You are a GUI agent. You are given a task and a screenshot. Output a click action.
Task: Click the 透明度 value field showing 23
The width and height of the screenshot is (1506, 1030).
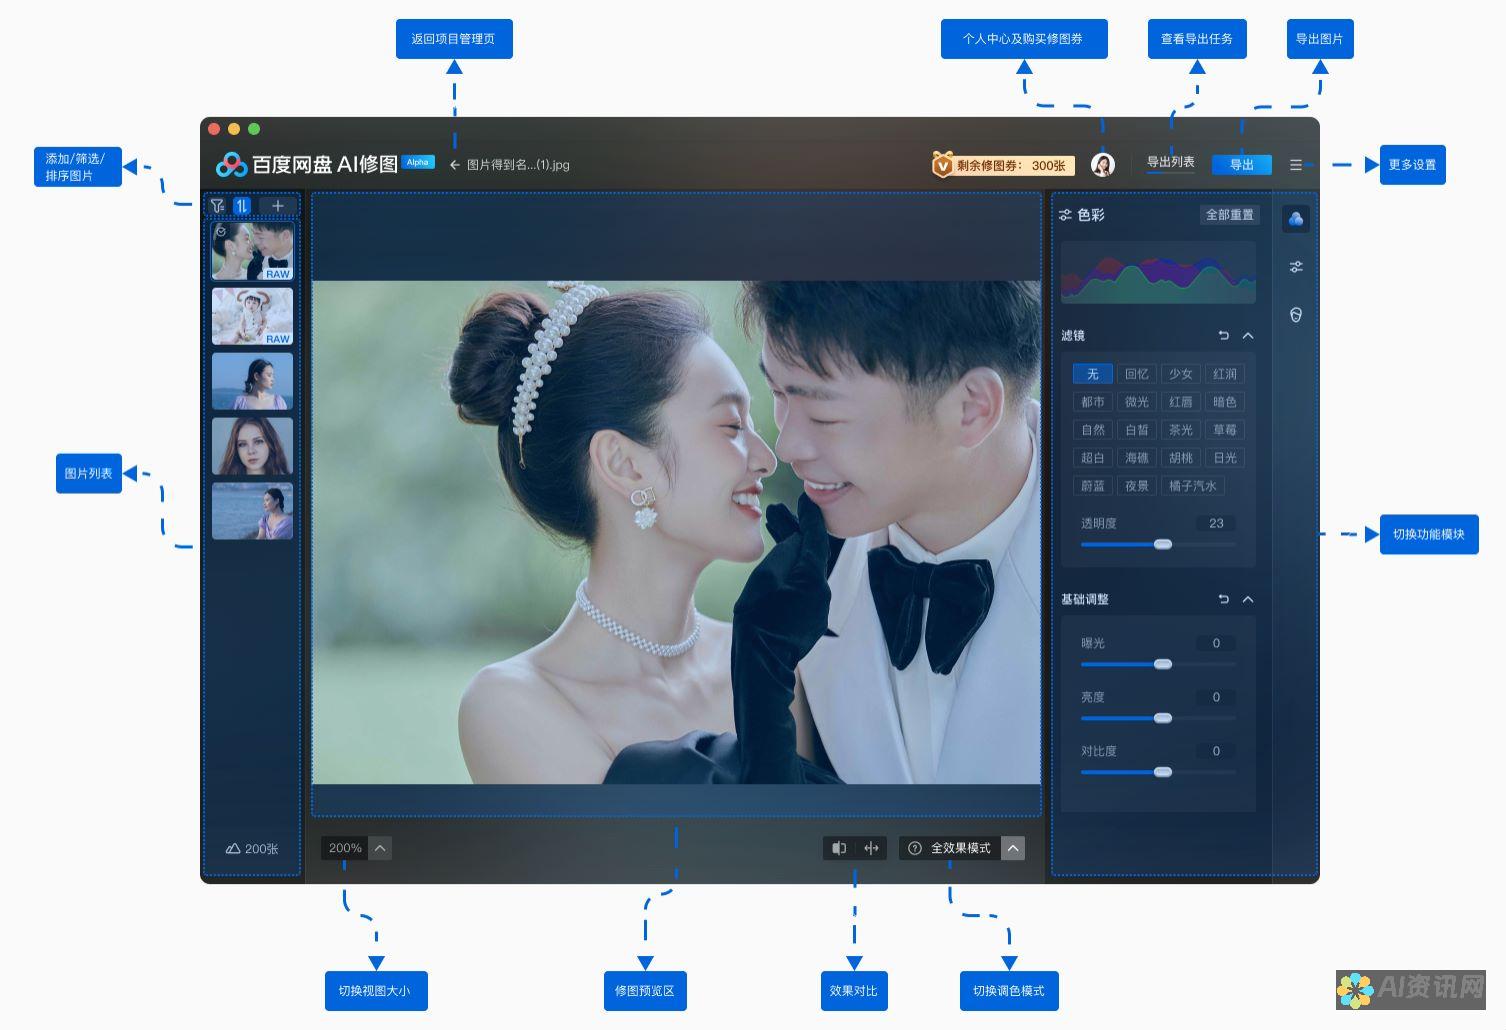1216,523
